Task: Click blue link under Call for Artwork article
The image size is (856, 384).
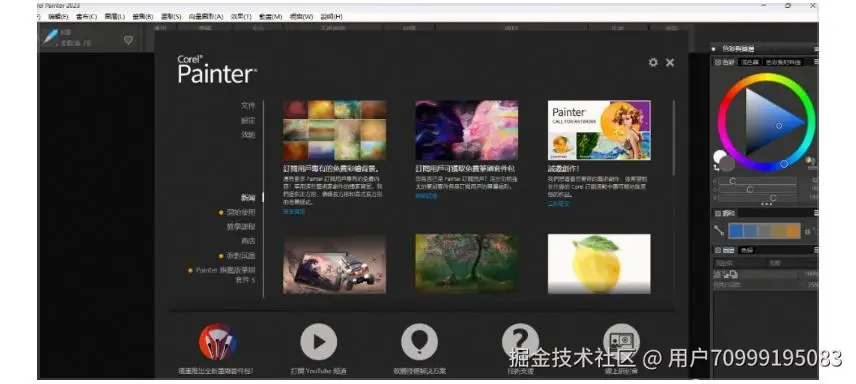Action: tap(558, 203)
